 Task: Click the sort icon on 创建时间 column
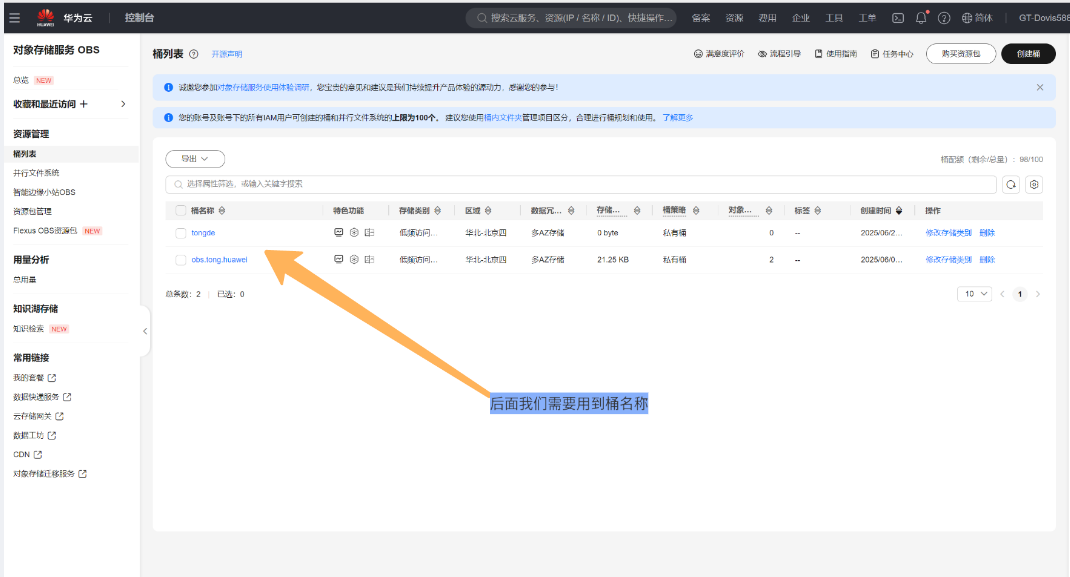(x=899, y=211)
